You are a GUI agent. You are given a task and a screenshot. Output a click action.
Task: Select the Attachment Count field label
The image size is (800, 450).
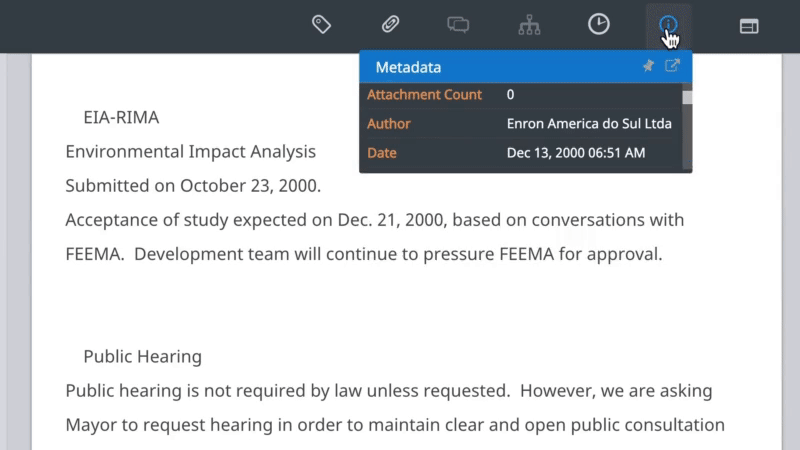(424, 94)
